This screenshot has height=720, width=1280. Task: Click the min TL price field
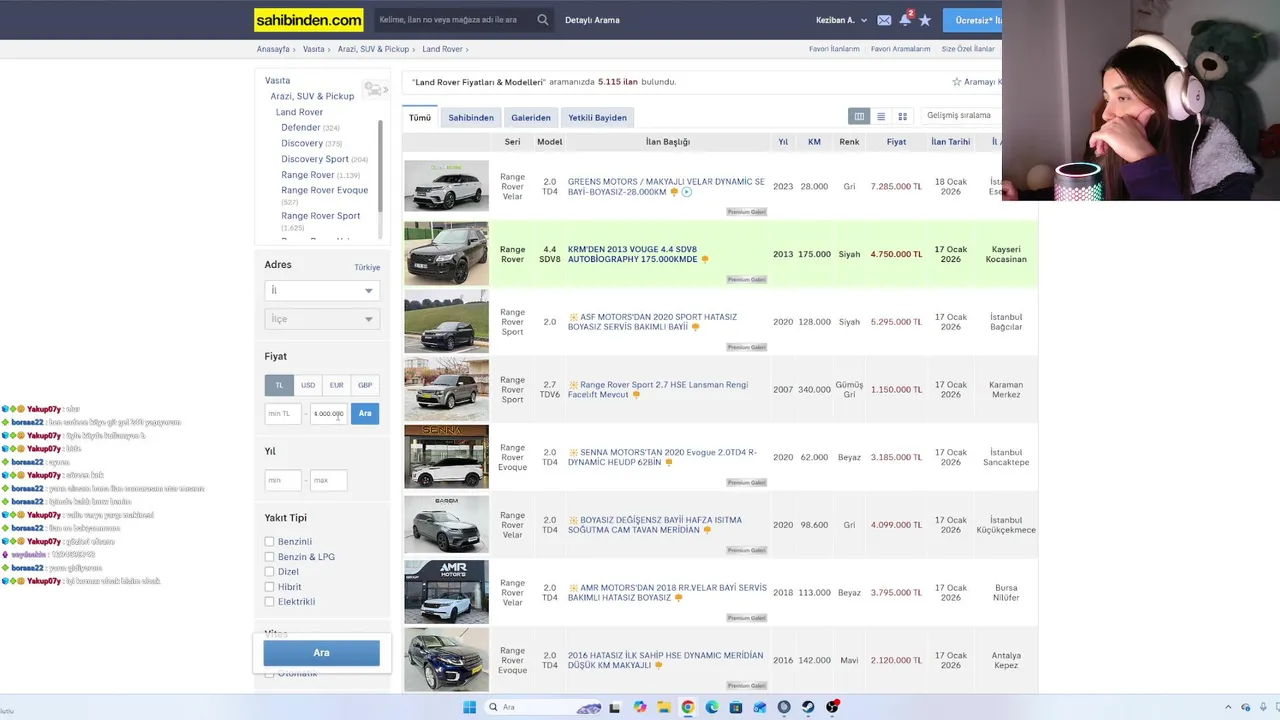coord(283,413)
